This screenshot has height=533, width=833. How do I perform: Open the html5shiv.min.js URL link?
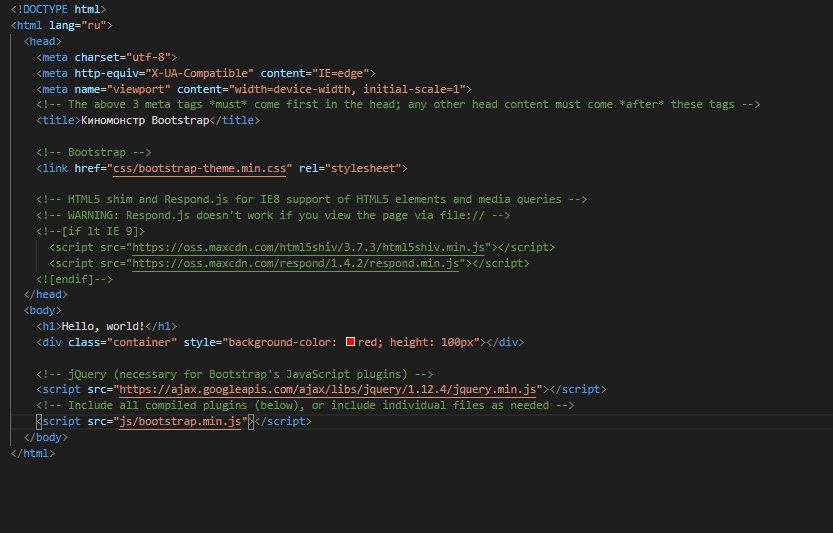click(x=308, y=247)
